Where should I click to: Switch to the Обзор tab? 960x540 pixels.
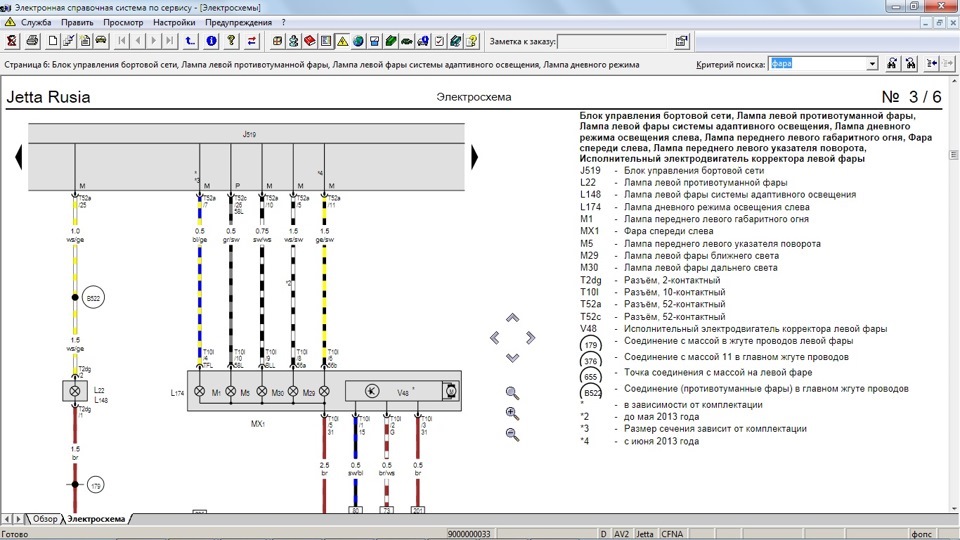point(45,519)
